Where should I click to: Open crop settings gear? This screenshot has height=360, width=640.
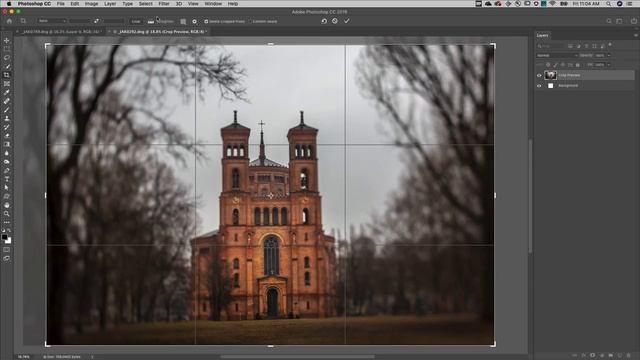(194, 21)
